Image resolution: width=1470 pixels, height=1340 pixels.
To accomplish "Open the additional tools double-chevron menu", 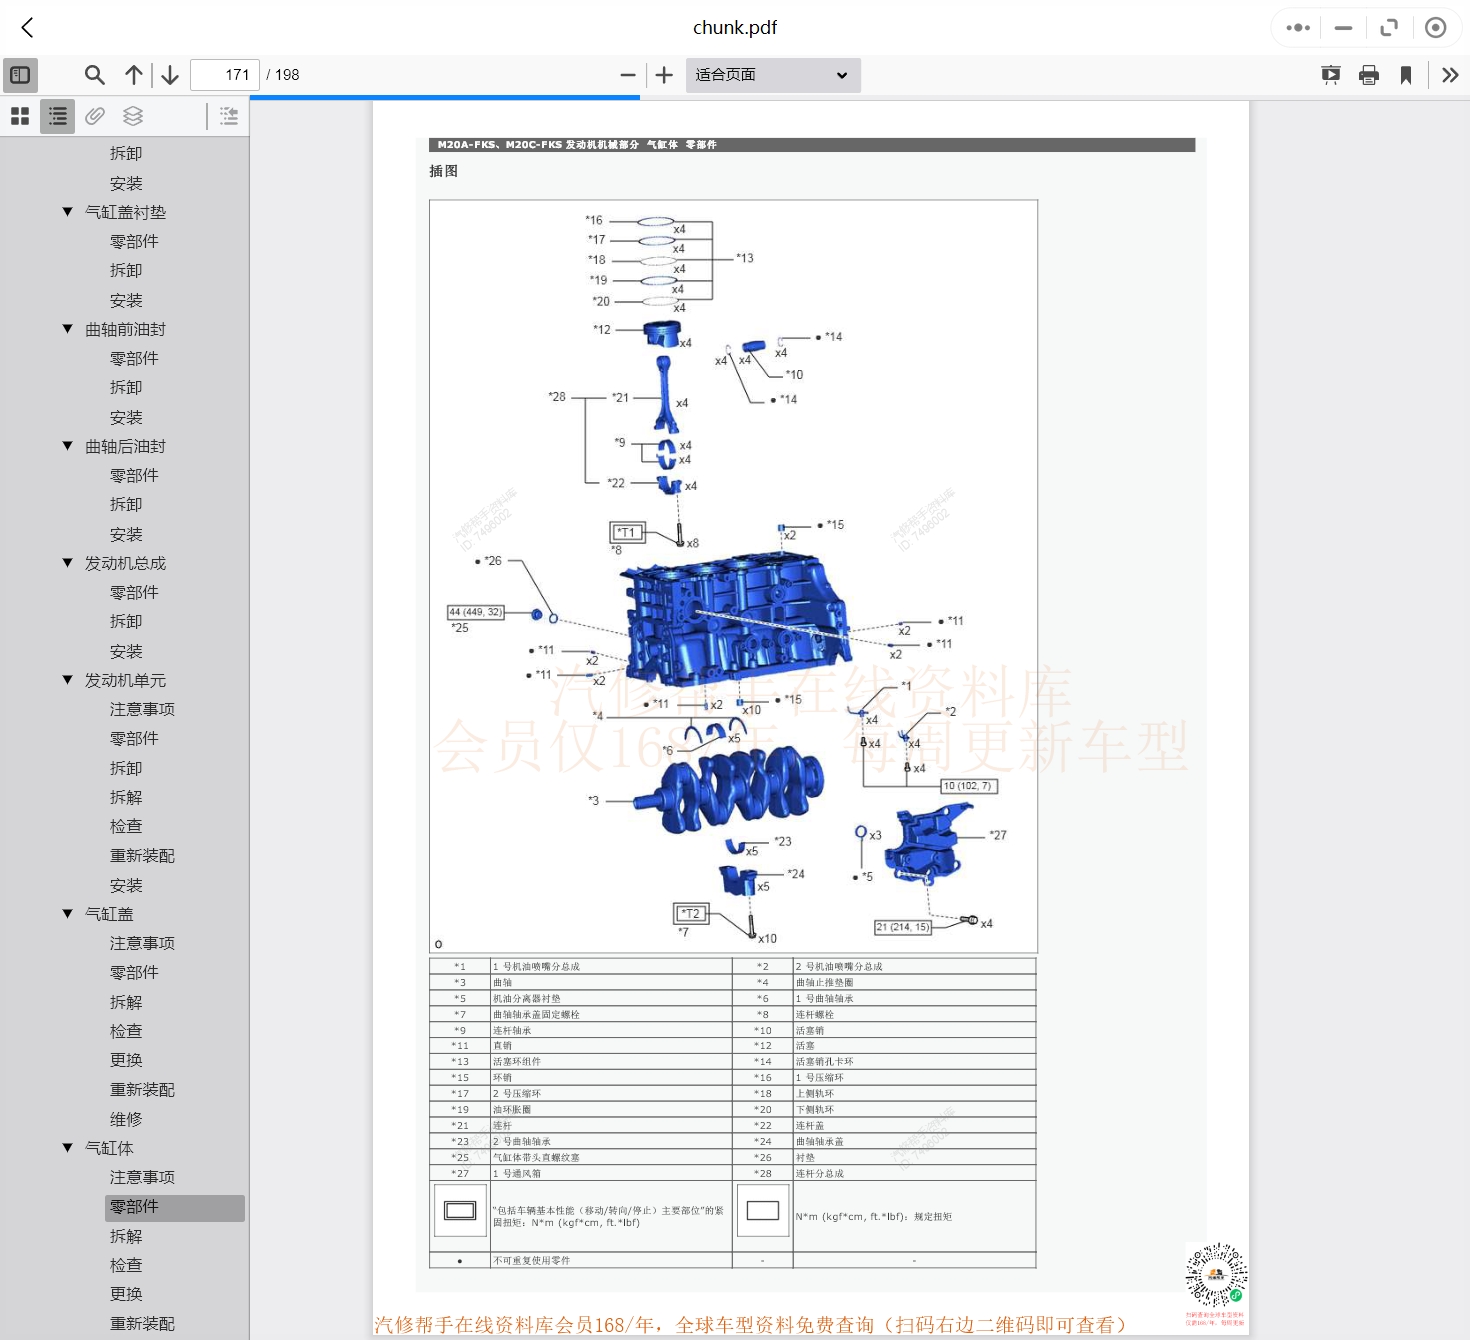I will pyautogui.click(x=1450, y=75).
